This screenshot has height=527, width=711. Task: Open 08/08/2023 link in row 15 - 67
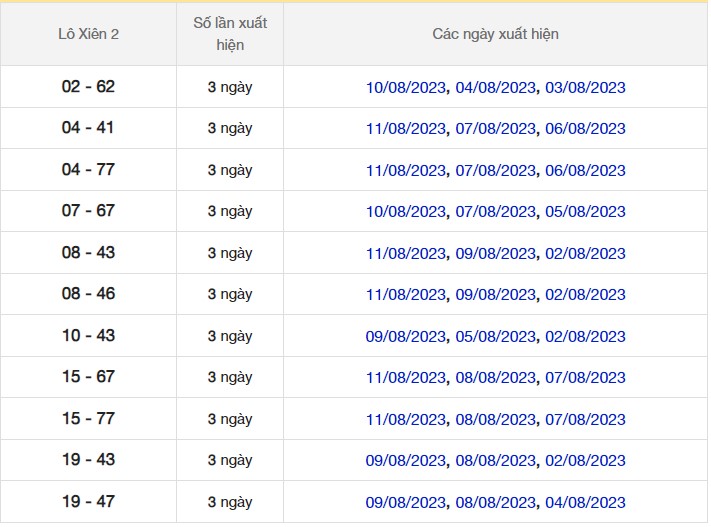tap(496, 377)
